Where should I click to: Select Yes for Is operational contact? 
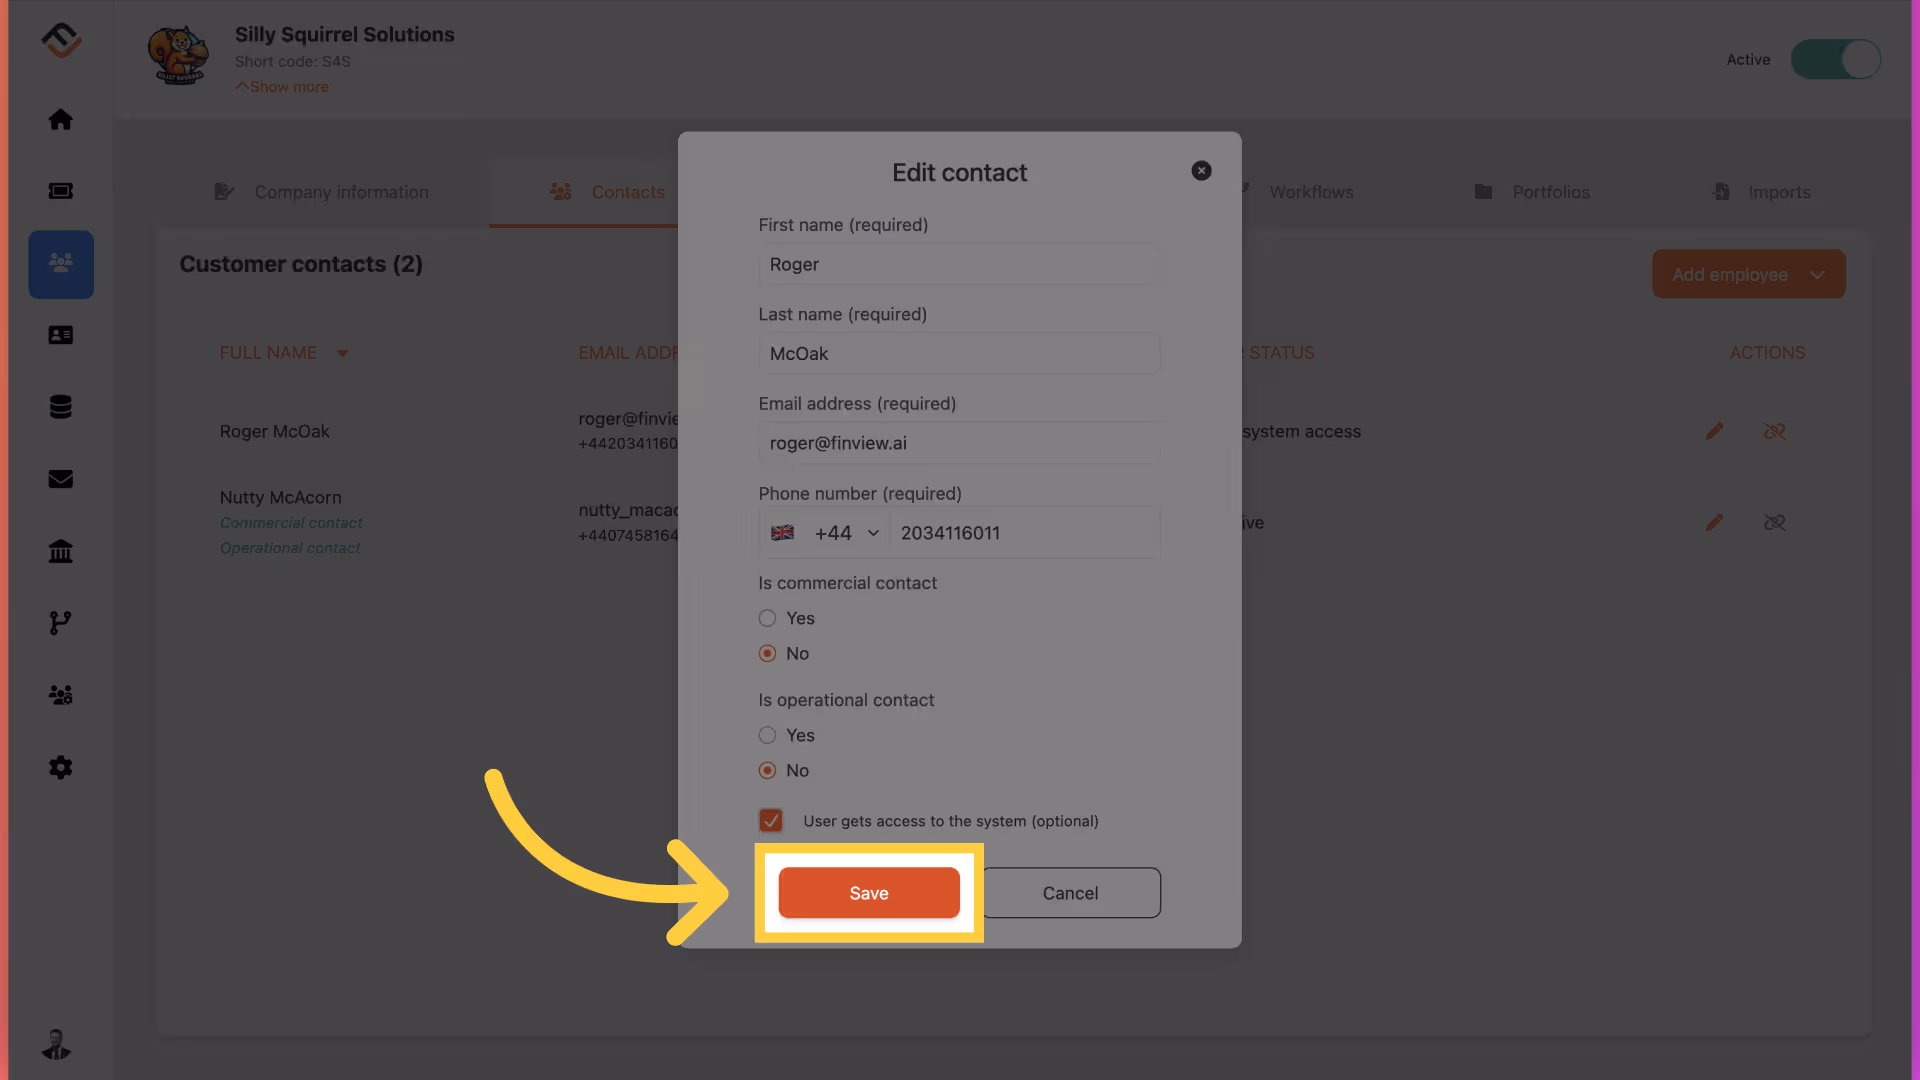coord(767,735)
